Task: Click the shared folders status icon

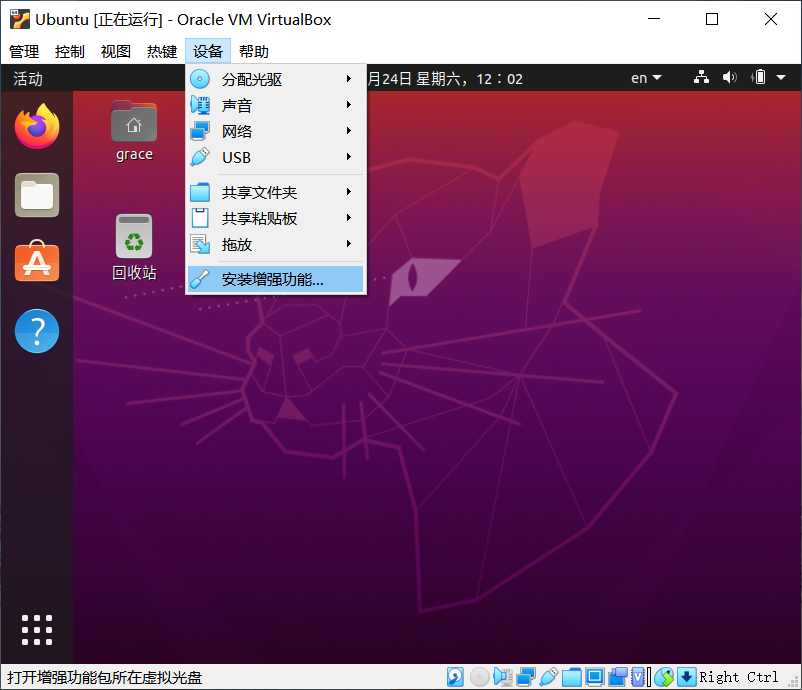Action: (572, 677)
